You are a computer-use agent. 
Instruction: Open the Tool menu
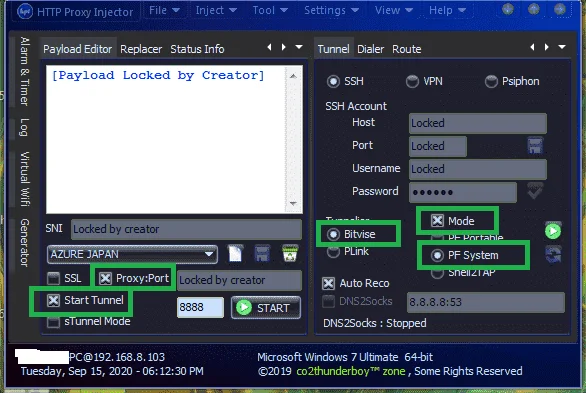click(270, 10)
